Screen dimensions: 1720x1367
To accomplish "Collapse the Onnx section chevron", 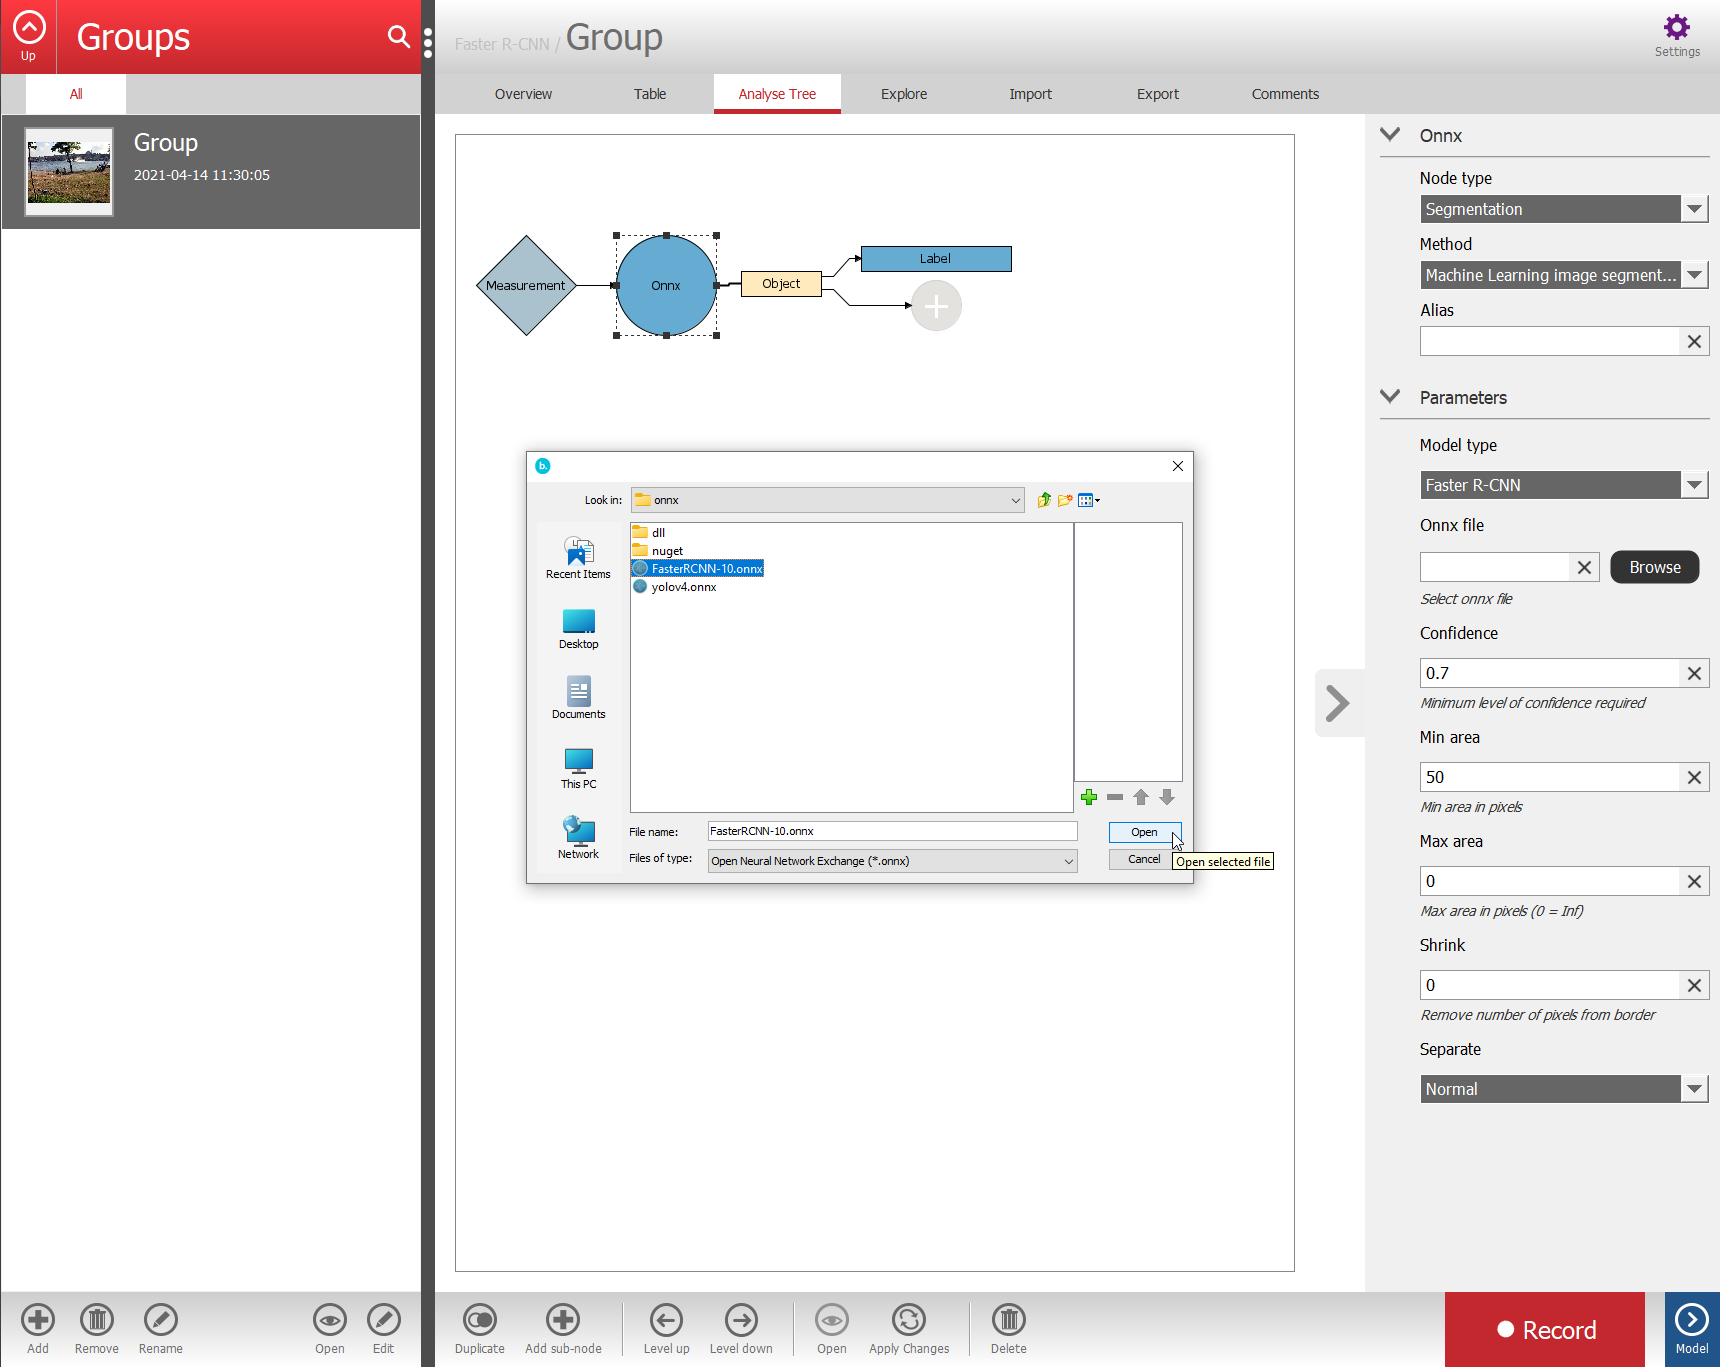I will (1390, 135).
